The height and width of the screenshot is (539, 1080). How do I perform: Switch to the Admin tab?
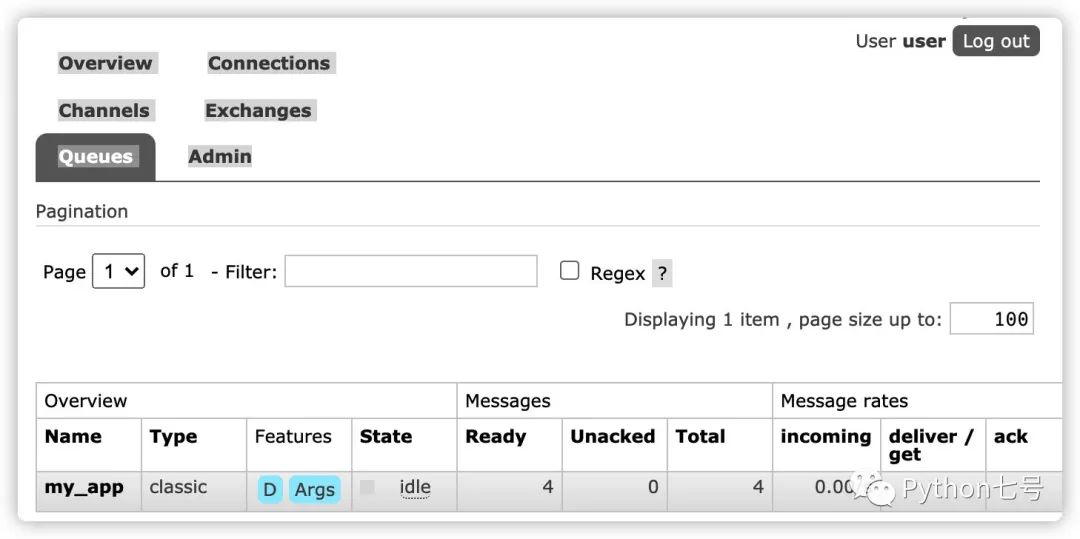click(x=220, y=156)
